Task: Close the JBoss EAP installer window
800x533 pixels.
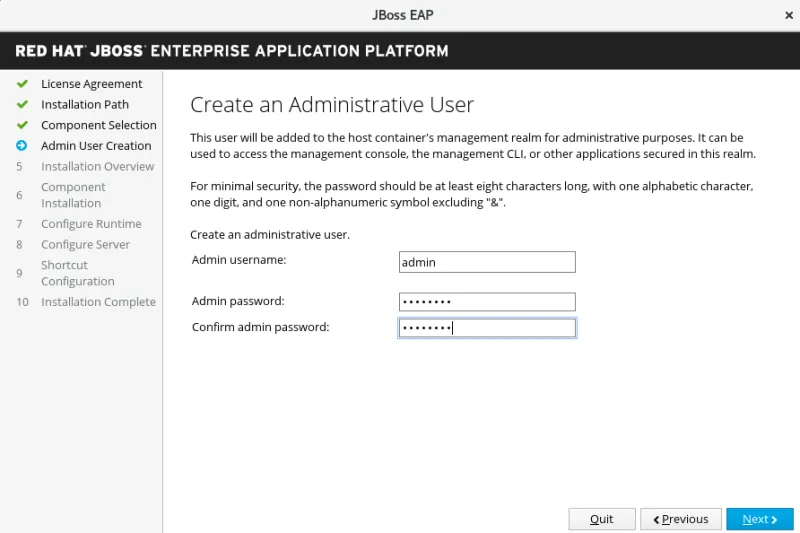Action: (789, 15)
